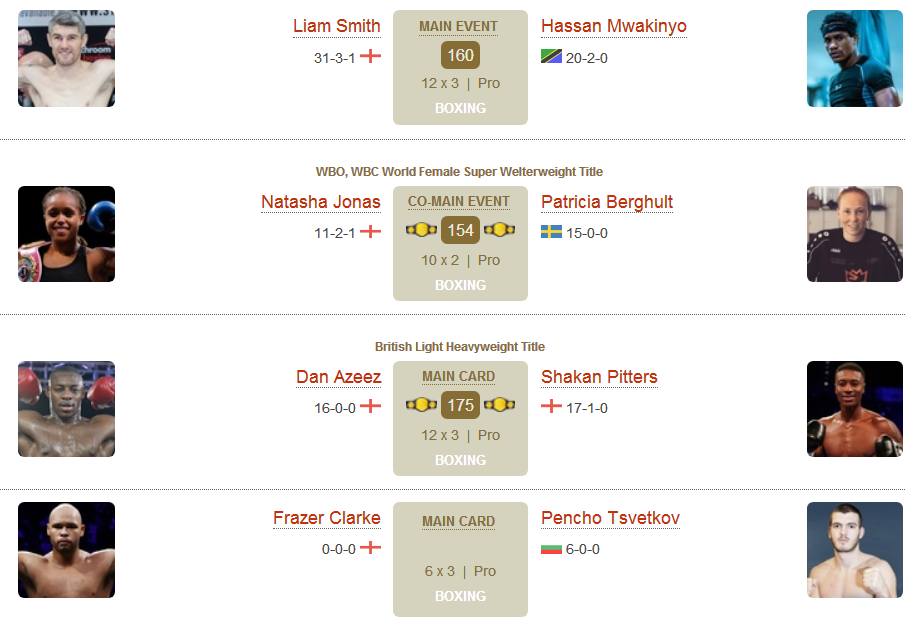Viewport: 915px width, 623px height.
Task: Open Patricia Berghult's profile link
Action: tap(607, 202)
